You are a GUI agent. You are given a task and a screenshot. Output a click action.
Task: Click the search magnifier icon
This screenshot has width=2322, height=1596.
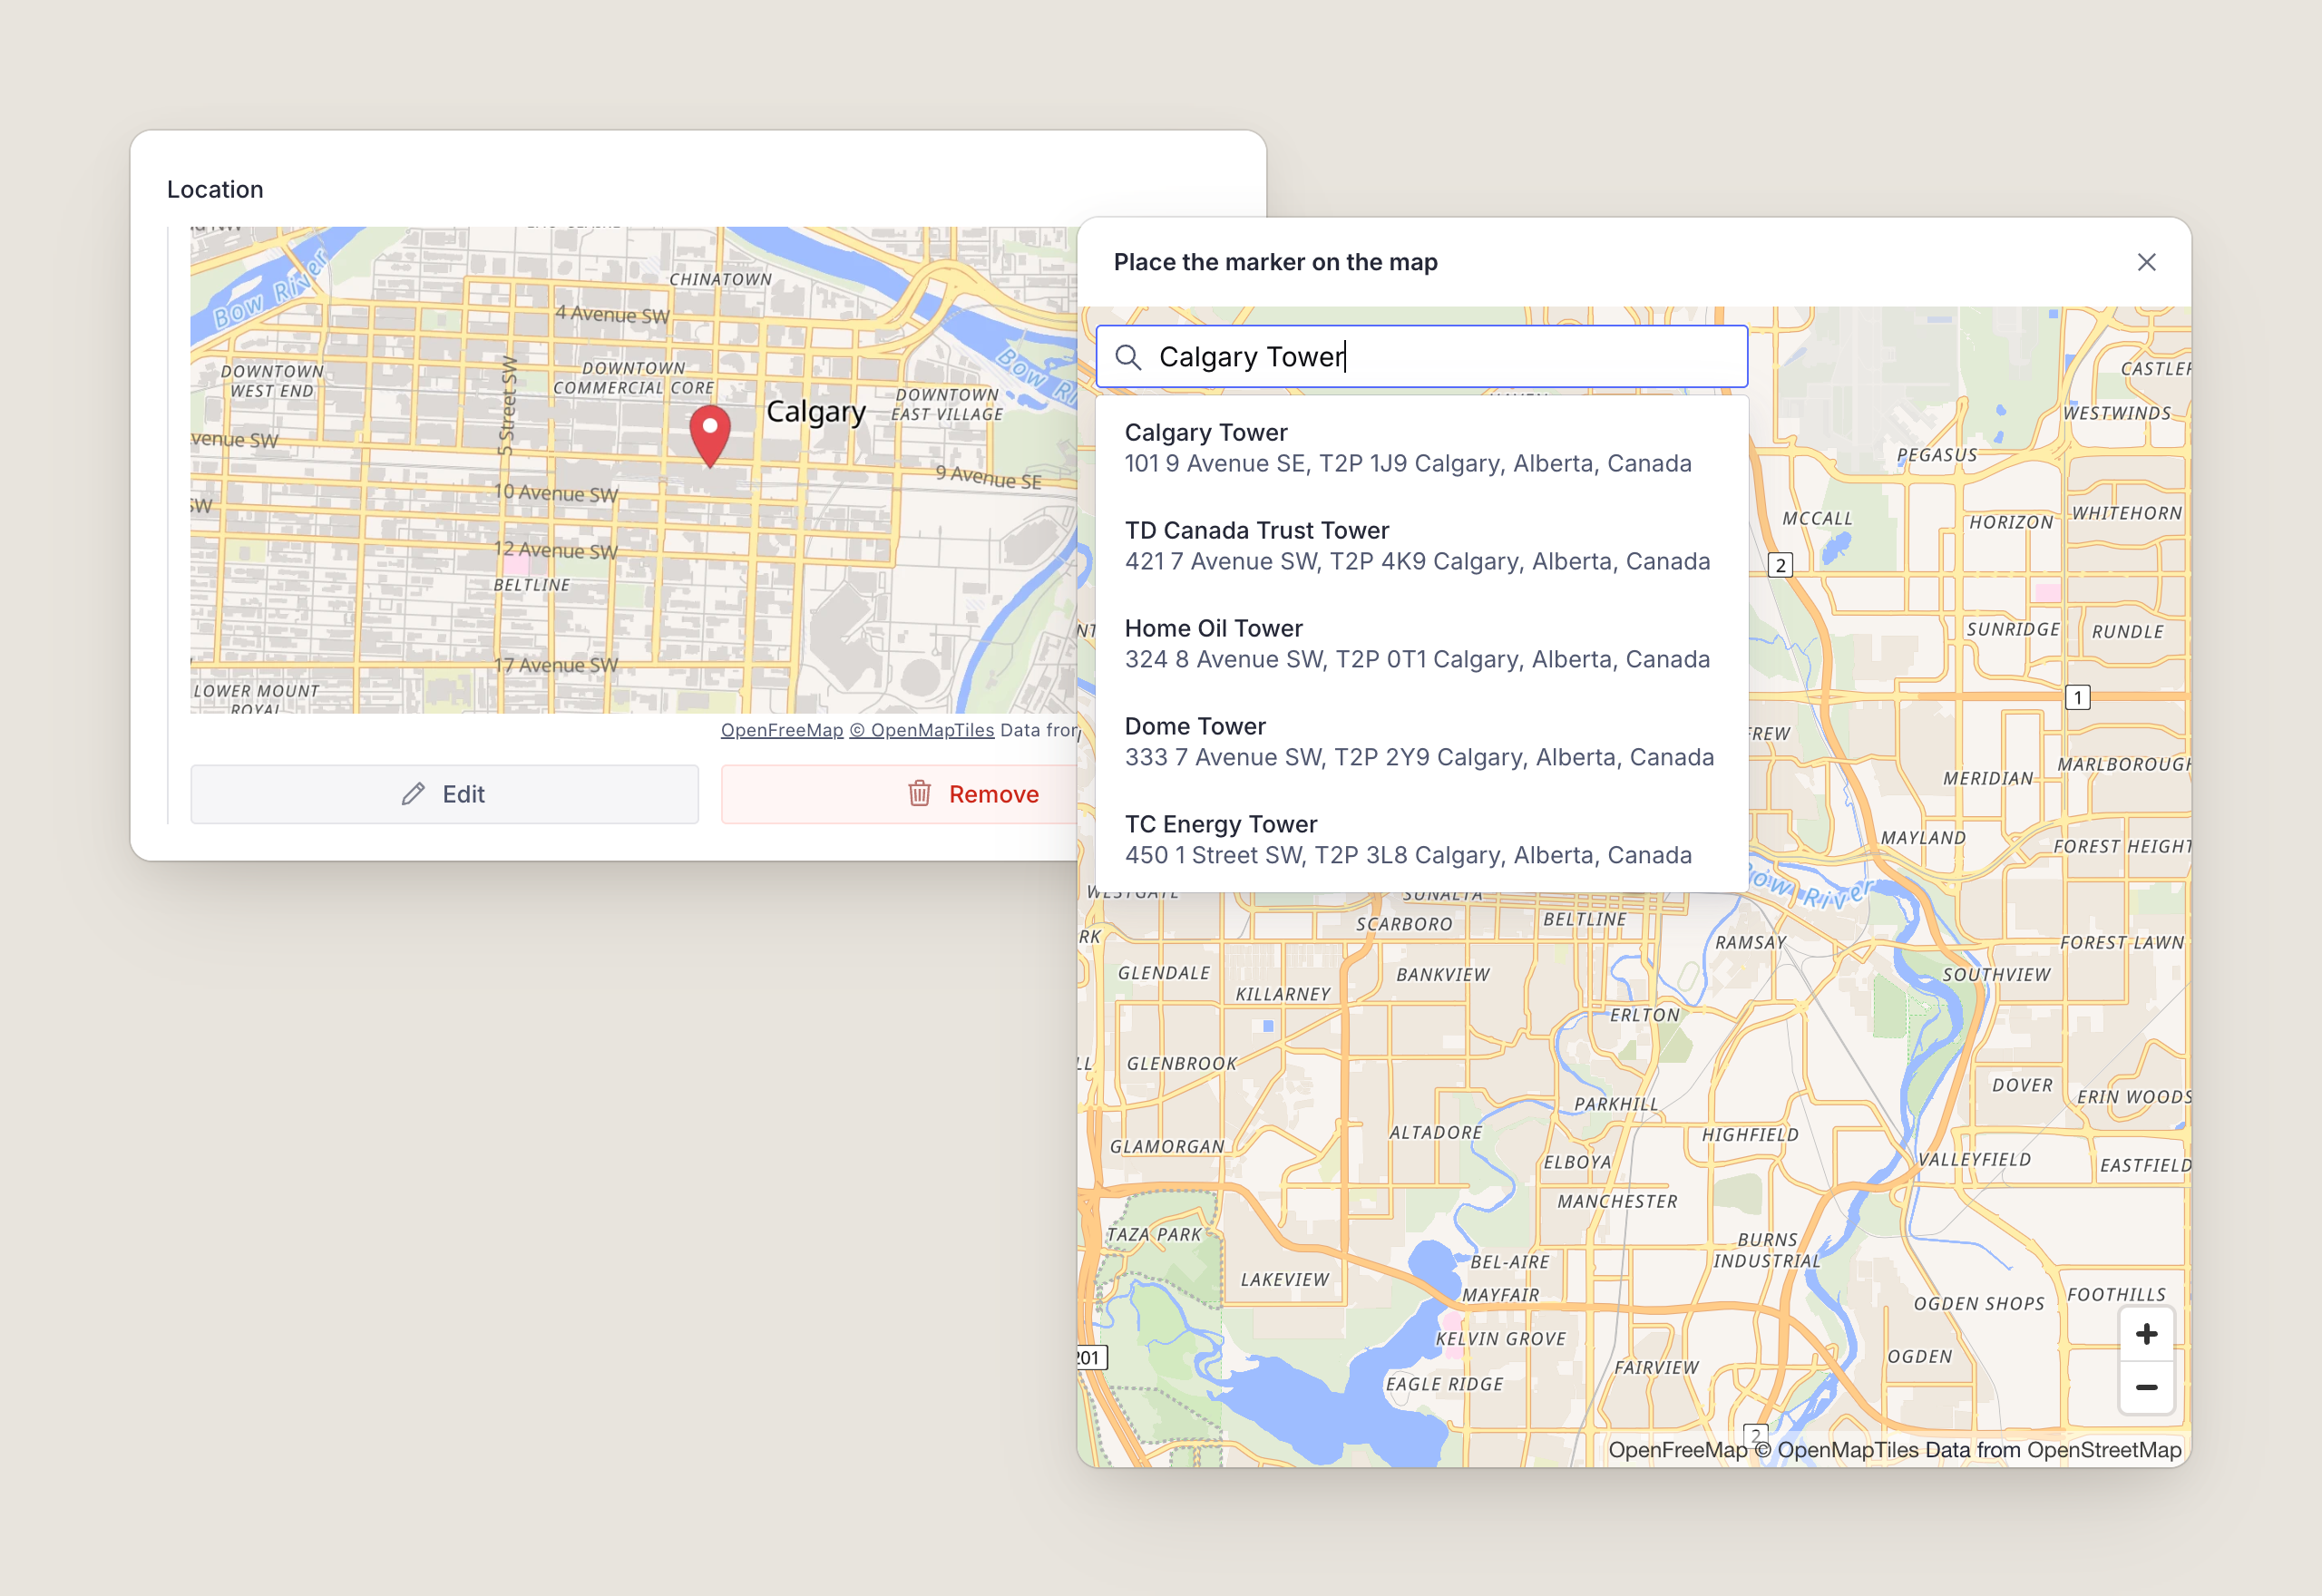click(1128, 357)
